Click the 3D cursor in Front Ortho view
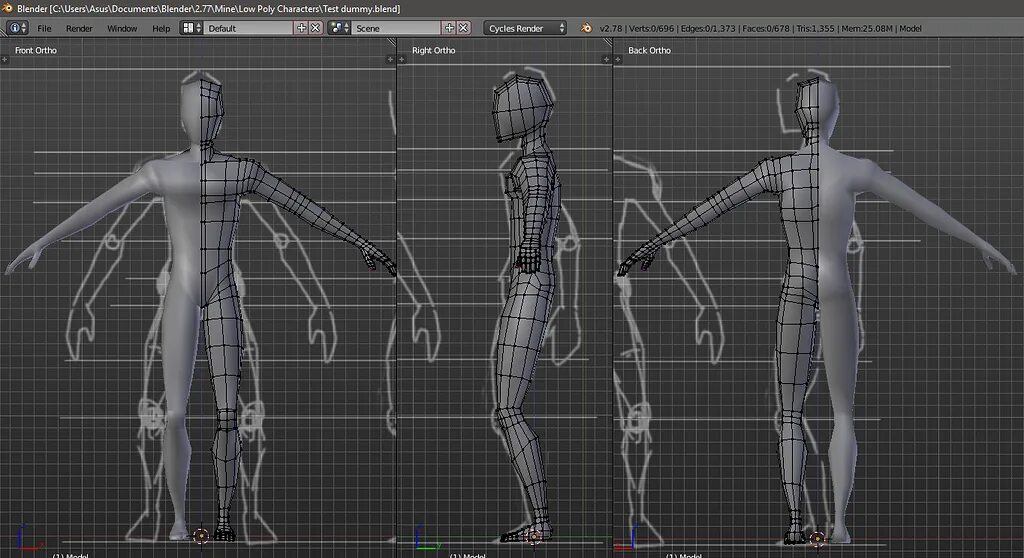Screen dimensions: 1024x558 [201, 537]
